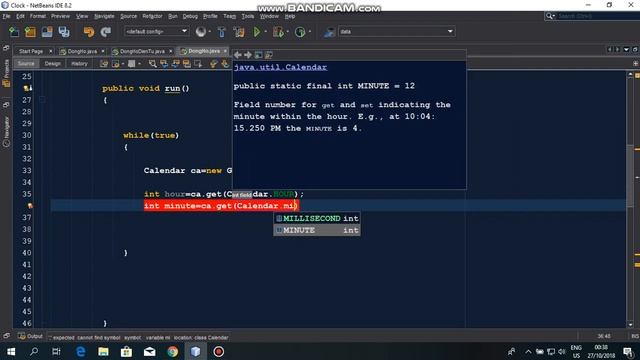Open Windows Start menu
Screen dimensions: 640x360
pos(11,351)
